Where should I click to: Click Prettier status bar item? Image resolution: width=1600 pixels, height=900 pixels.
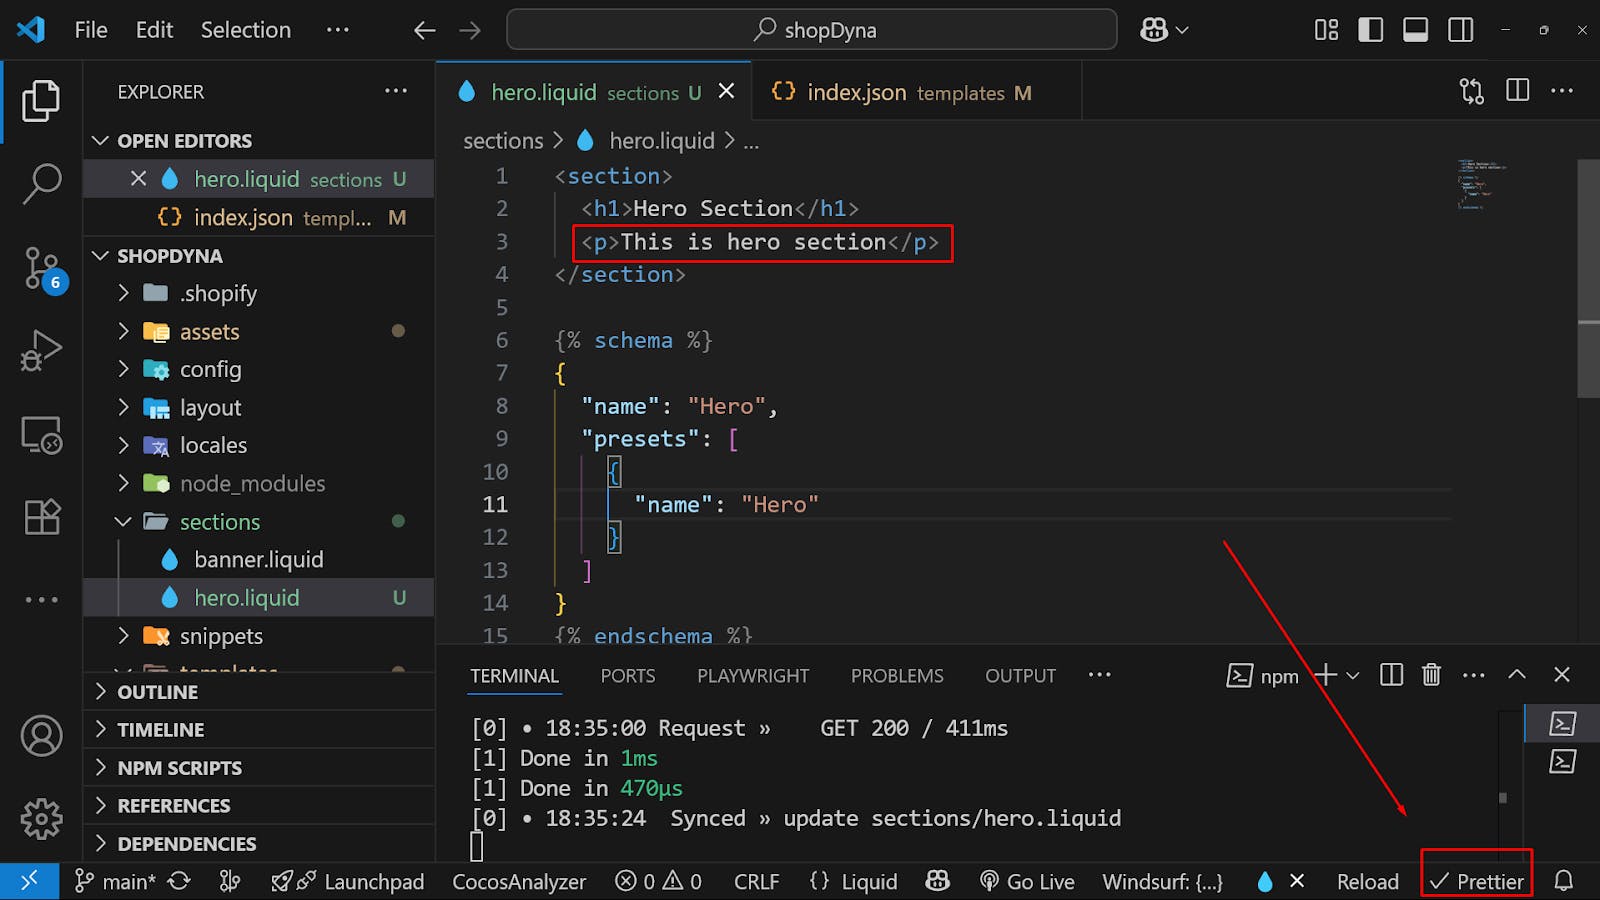coord(1477,881)
